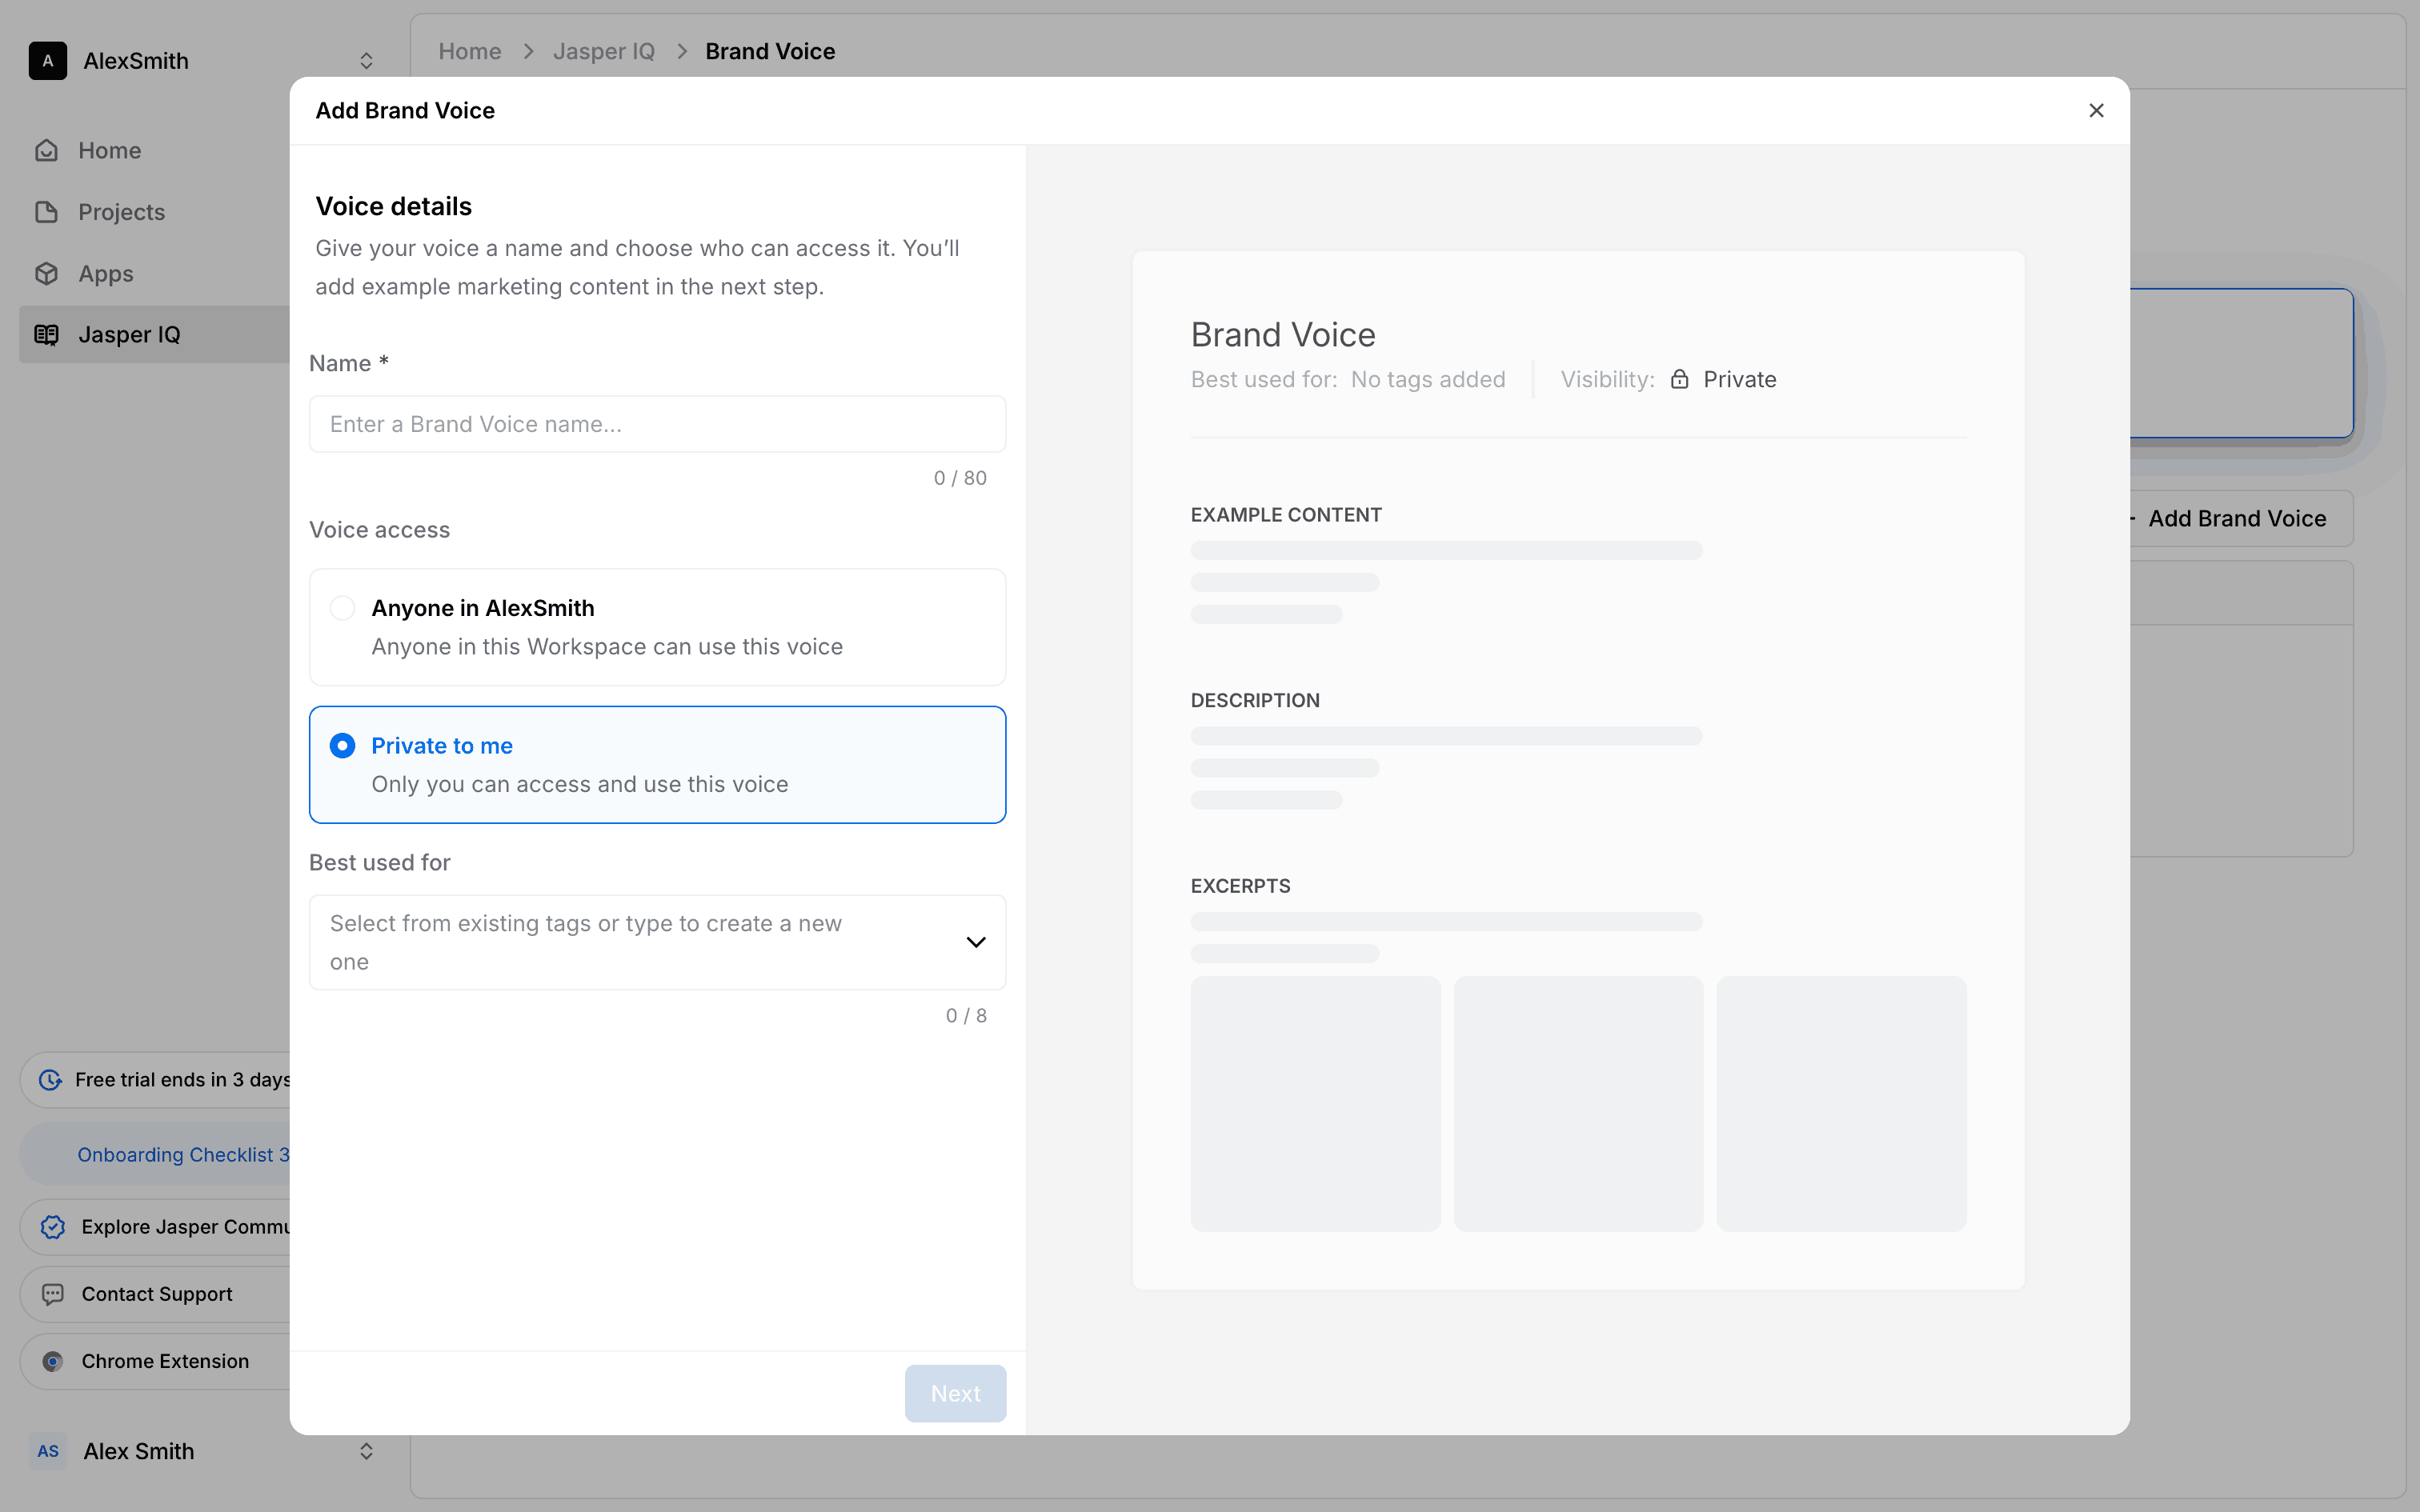Open the Onboarding Checklist item
Viewport: 2420px width, 1512px height.
(182, 1155)
